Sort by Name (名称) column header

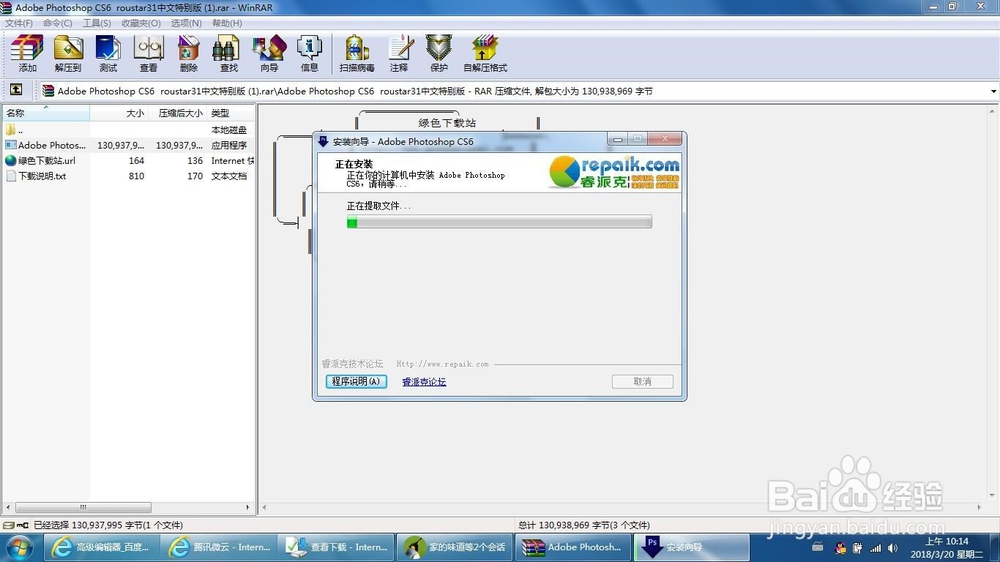(46, 113)
